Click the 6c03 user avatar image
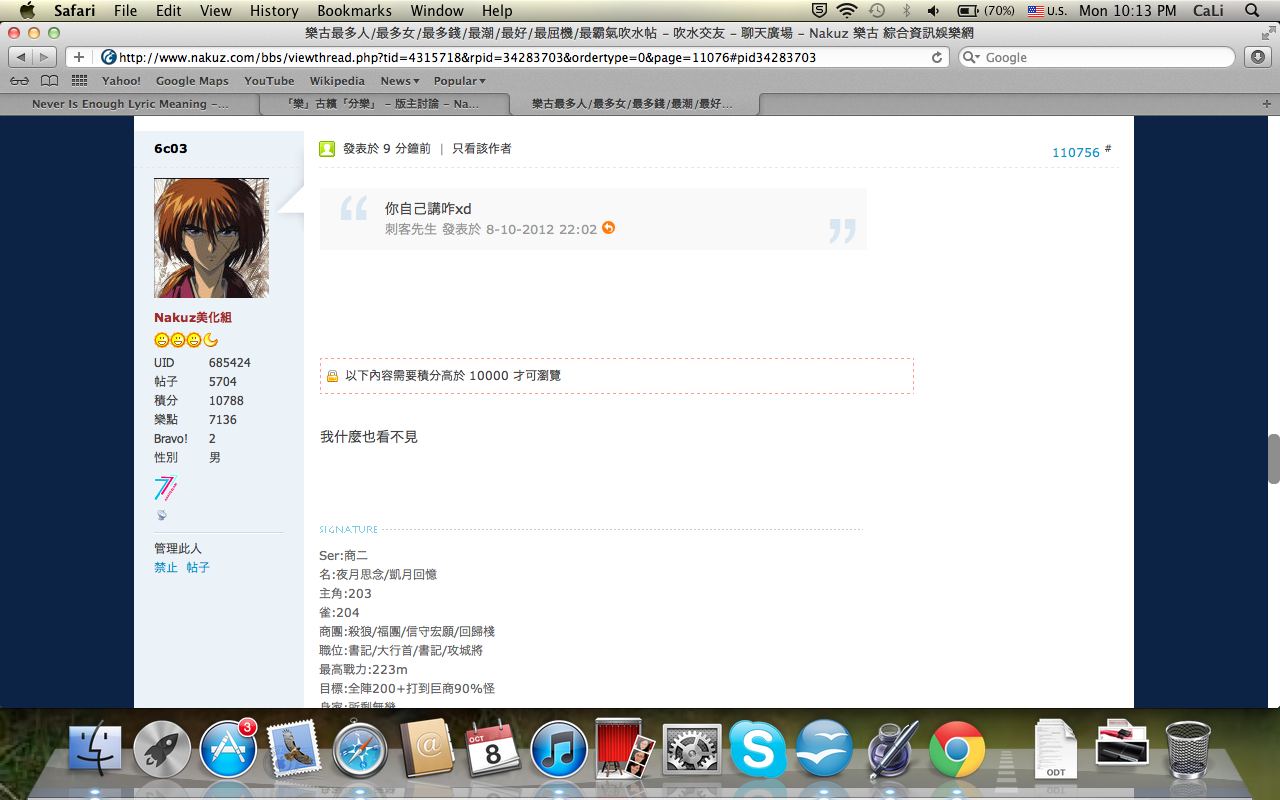This screenshot has height=800, width=1280. click(211, 238)
